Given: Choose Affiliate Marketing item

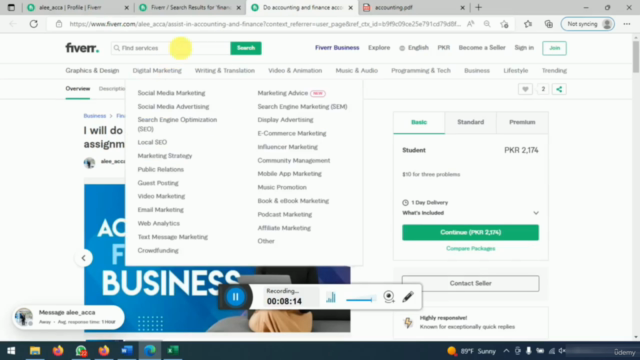Looking at the screenshot, I should click(284, 228).
